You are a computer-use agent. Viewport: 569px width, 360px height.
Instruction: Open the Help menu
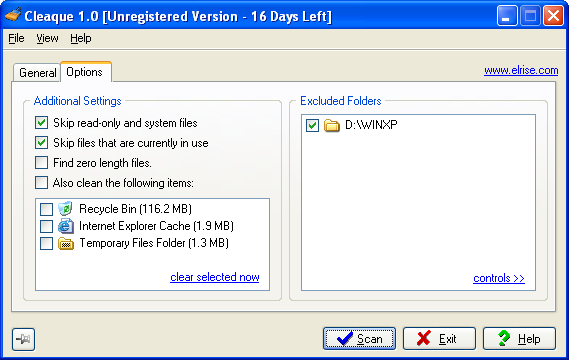click(81, 38)
